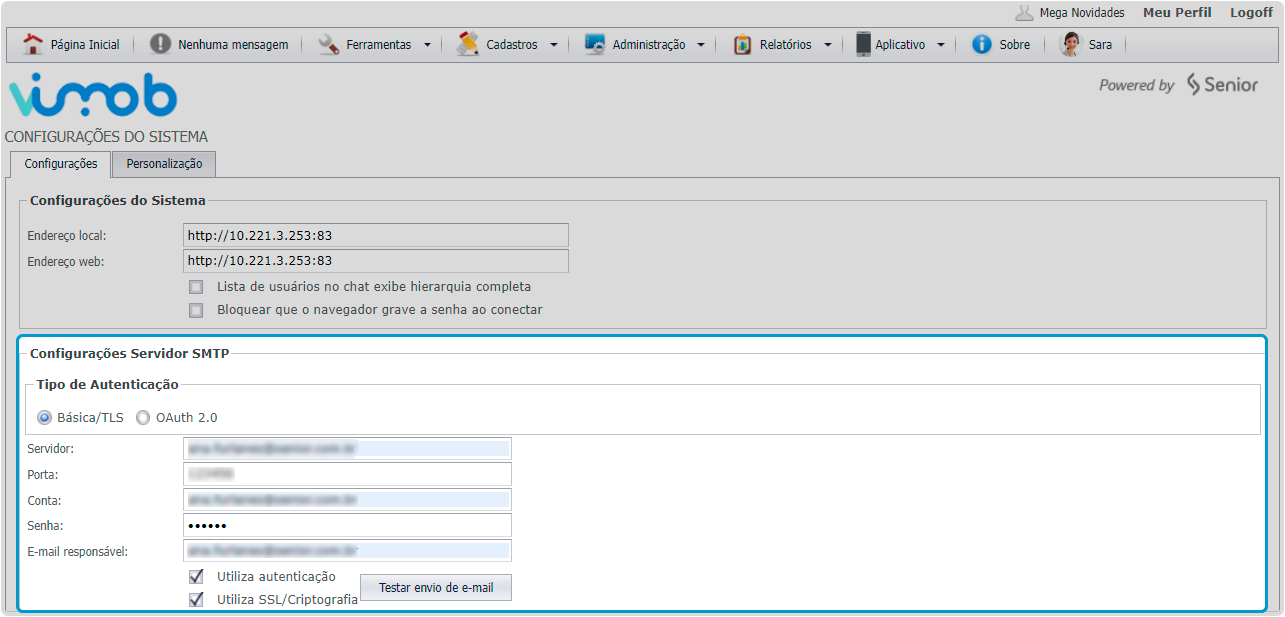Click the Porta input field
Viewport: 1285px width, 617px height.
(347, 474)
